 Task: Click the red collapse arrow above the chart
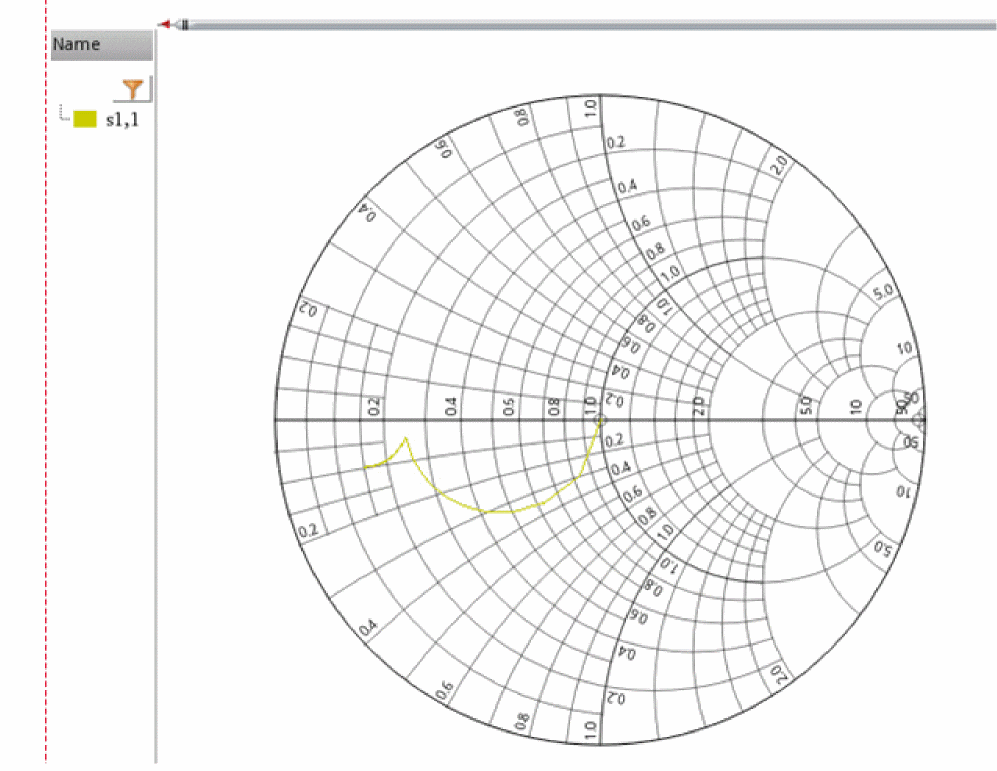coord(164,24)
